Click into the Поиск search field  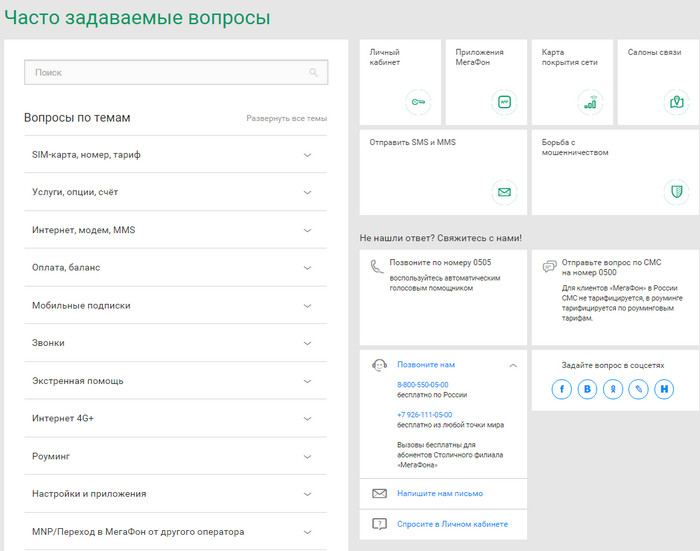[170, 73]
